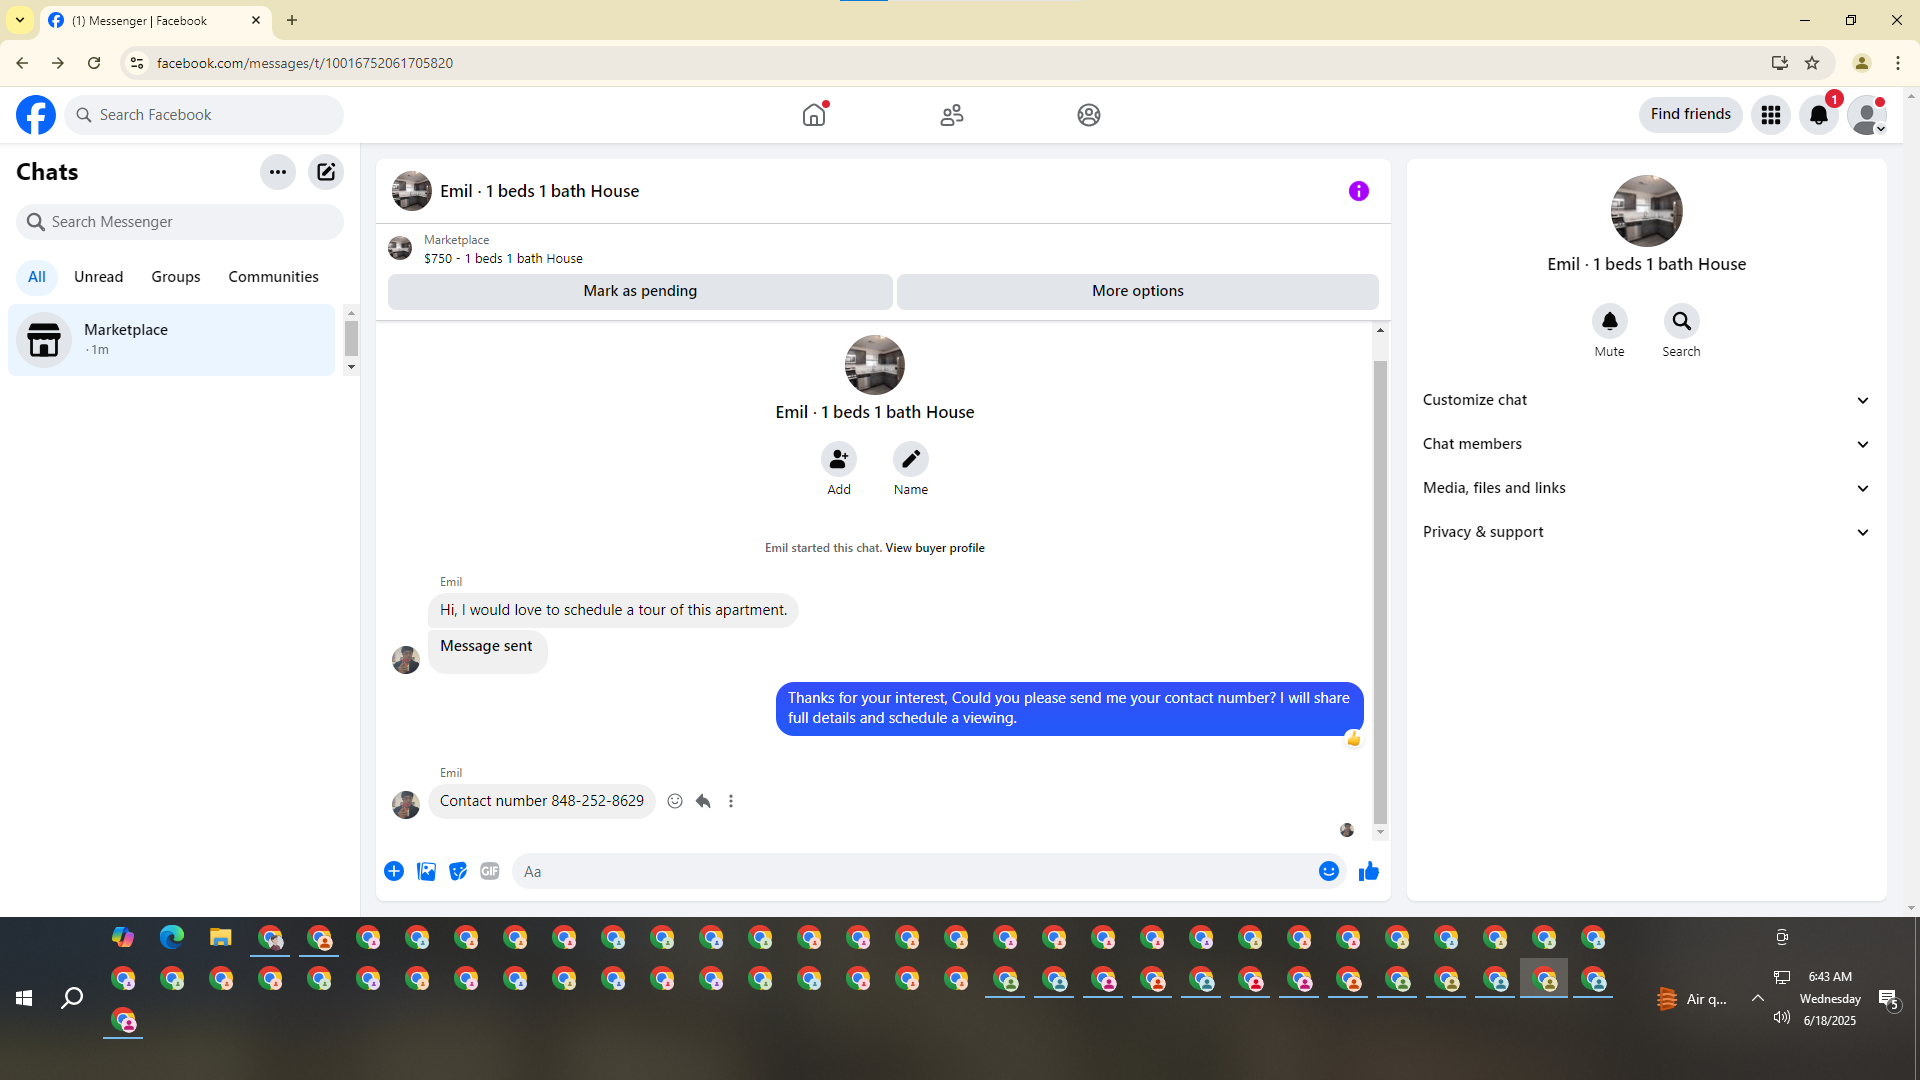The width and height of the screenshot is (1920, 1080).
Task: Bookmark this page with star icon
Action: coord(1812,63)
